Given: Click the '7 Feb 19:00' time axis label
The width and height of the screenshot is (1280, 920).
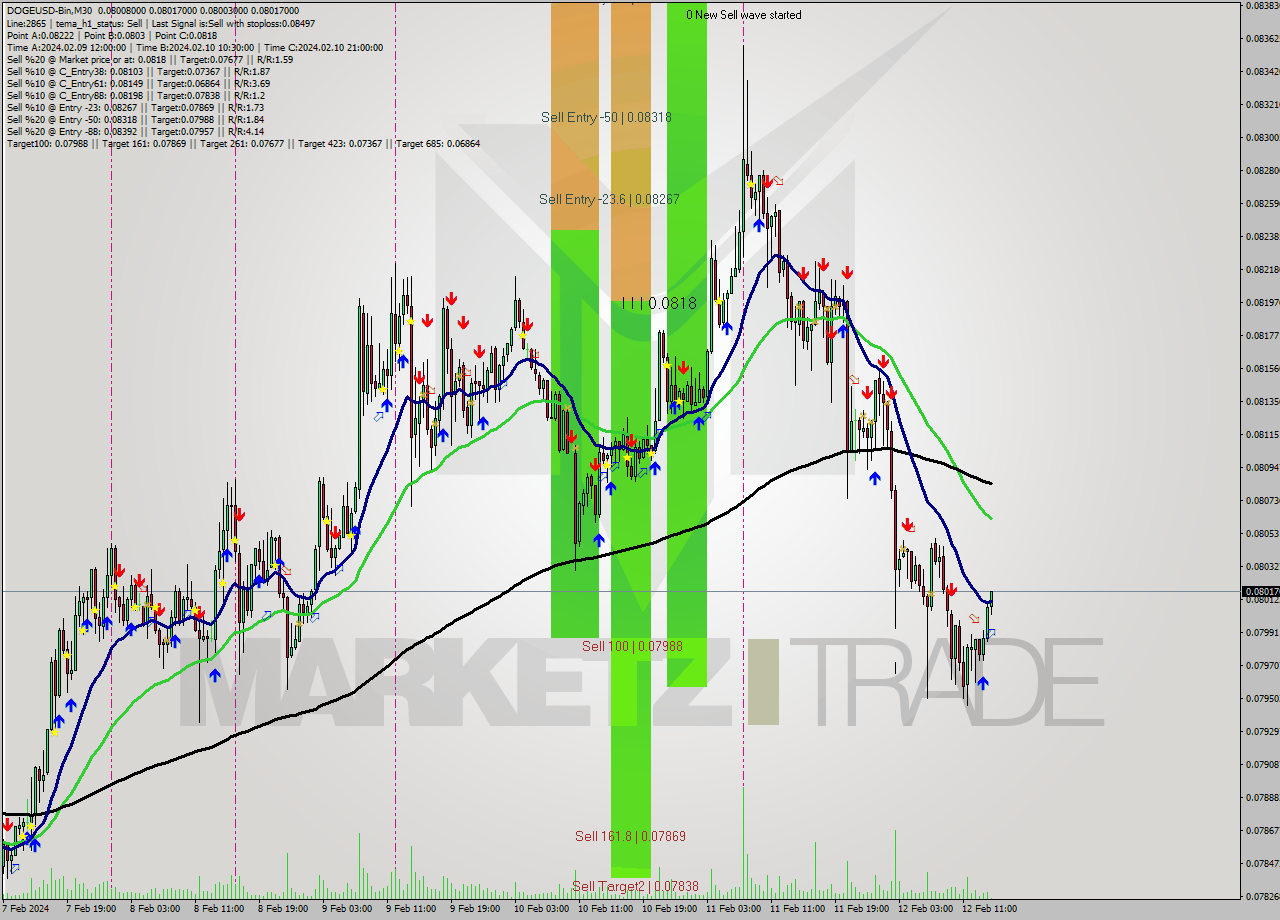Looking at the screenshot, I should 91,909.
